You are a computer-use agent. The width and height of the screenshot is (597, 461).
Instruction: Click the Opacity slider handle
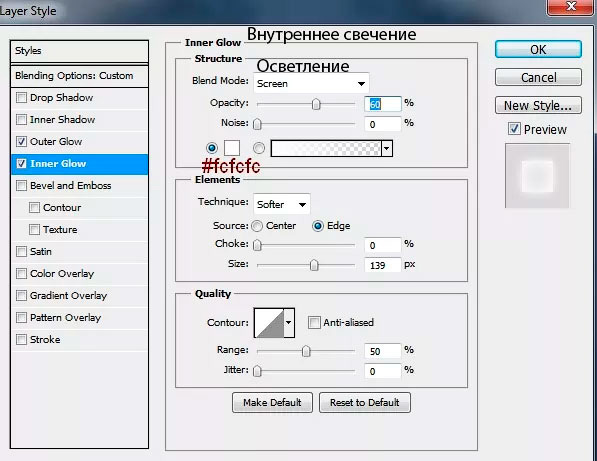tap(316, 104)
